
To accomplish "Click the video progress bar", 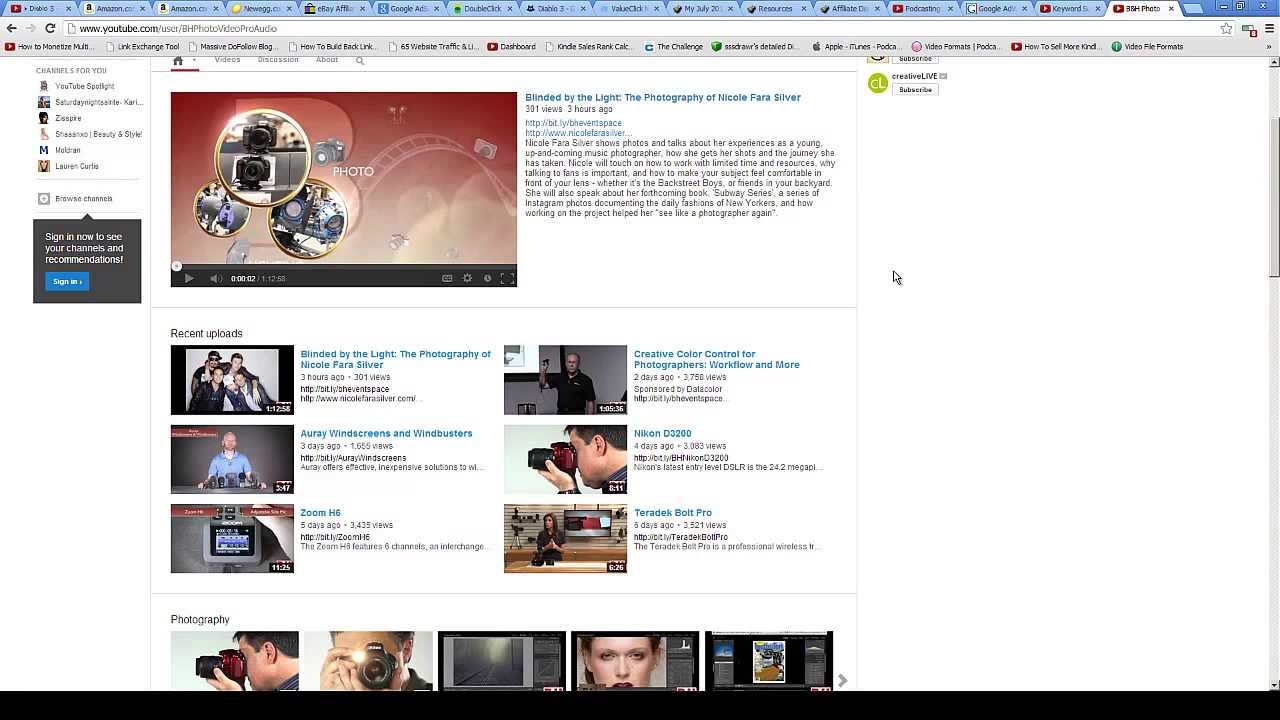I will (344, 266).
